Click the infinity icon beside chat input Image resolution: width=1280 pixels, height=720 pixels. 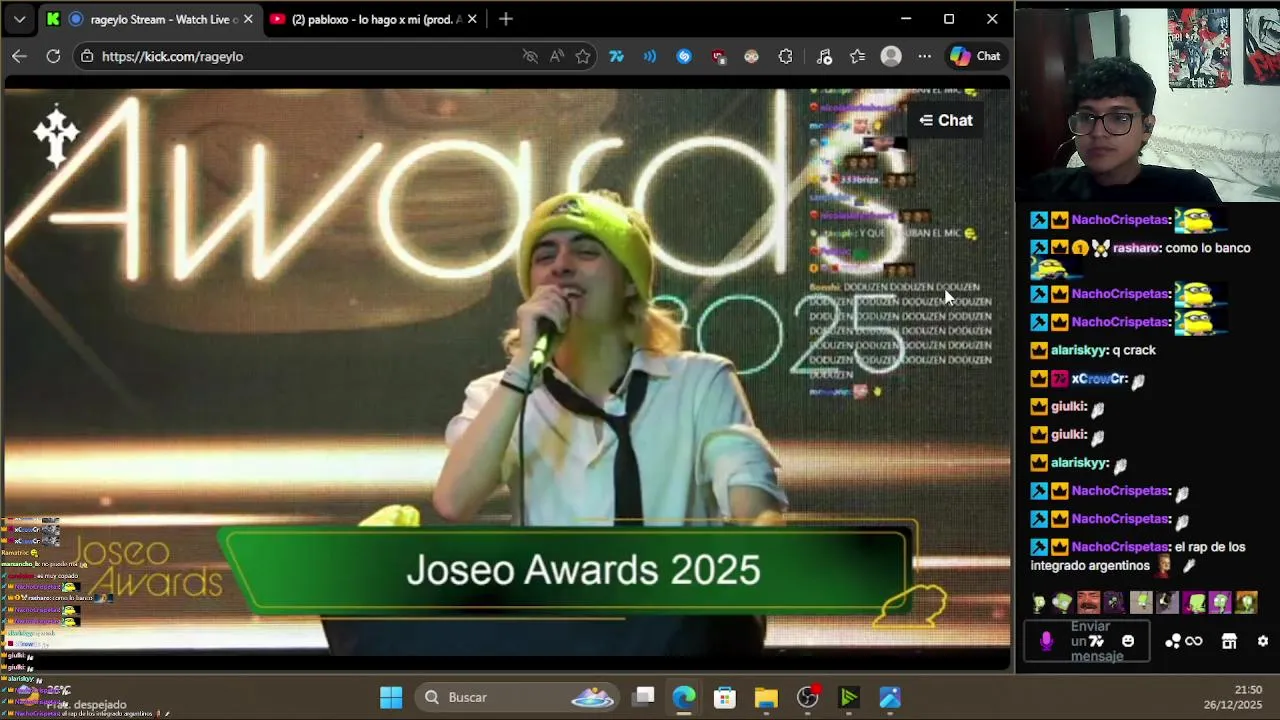pos(1194,641)
